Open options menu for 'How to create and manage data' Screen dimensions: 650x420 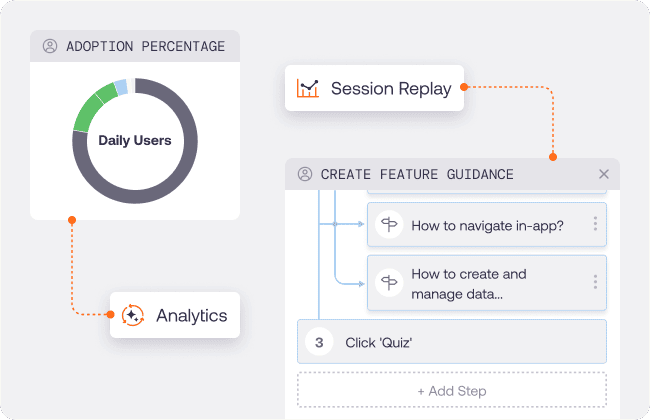pyautogui.click(x=595, y=282)
